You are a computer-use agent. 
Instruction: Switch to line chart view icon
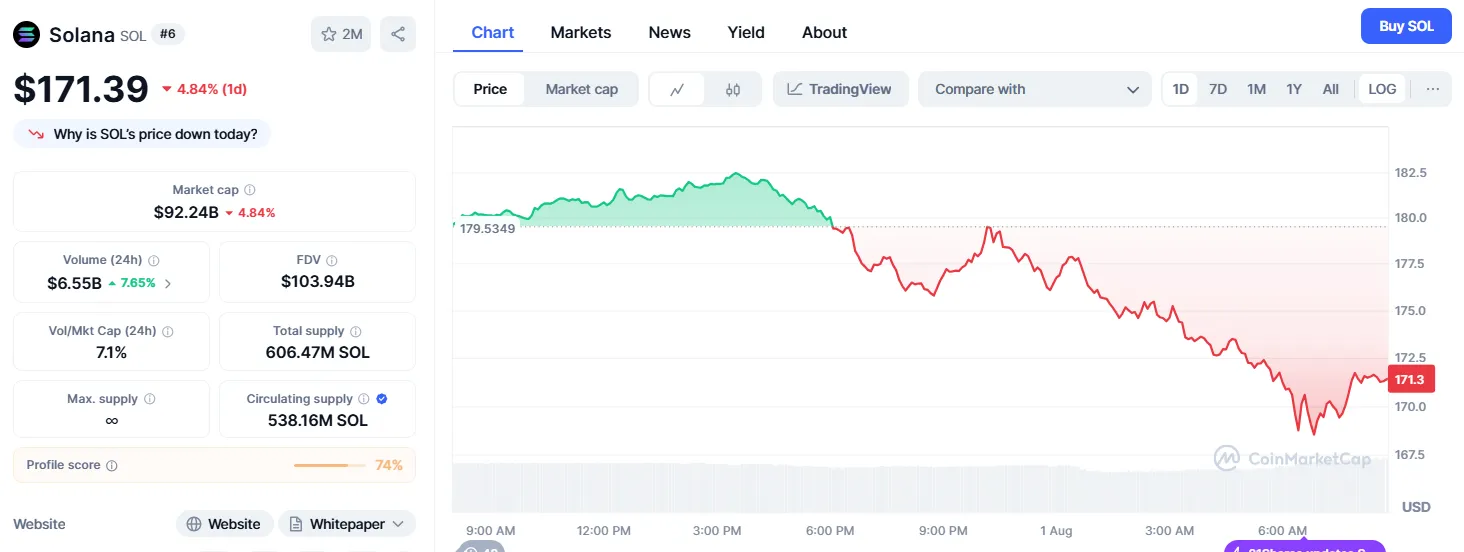[x=677, y=89]
